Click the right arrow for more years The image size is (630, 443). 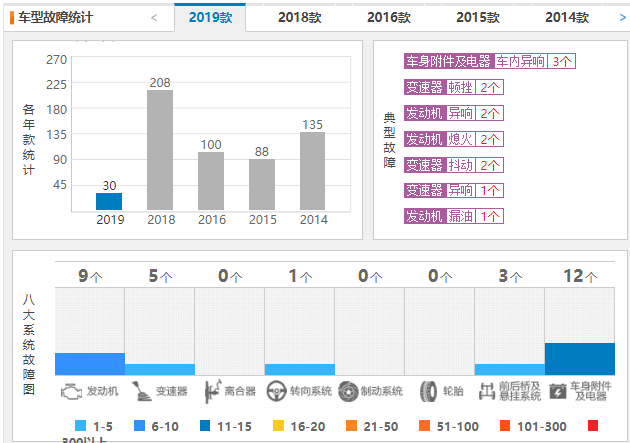point(622,18)
